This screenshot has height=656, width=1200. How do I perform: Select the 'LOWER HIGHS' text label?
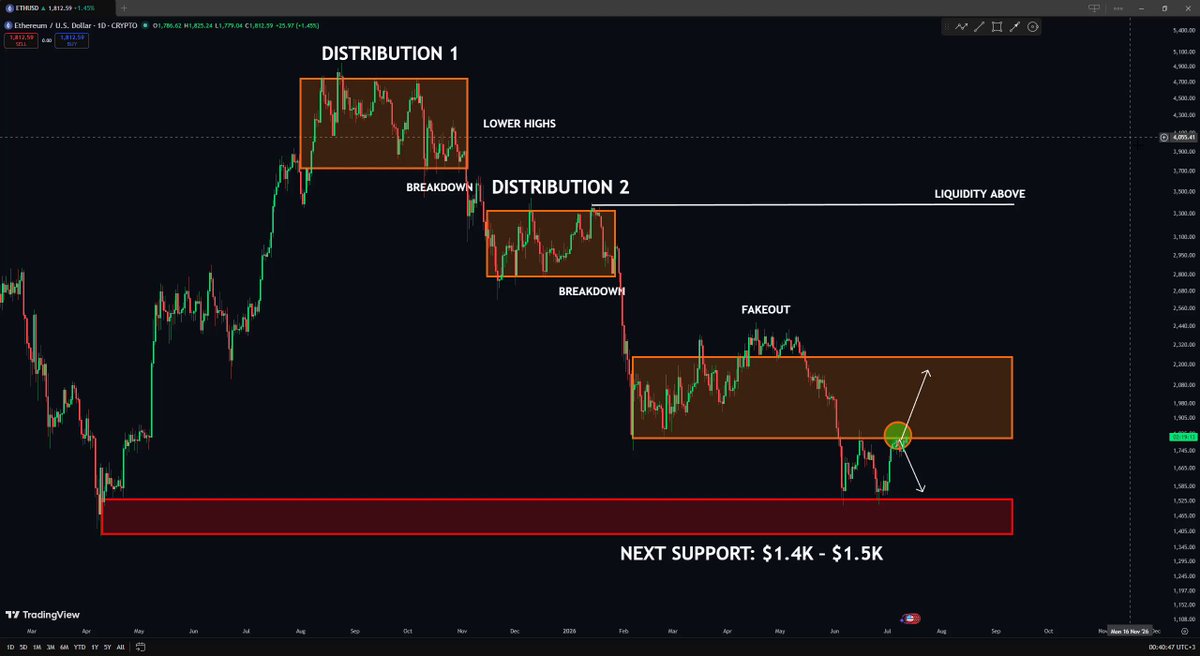click(x=519, y=124)
